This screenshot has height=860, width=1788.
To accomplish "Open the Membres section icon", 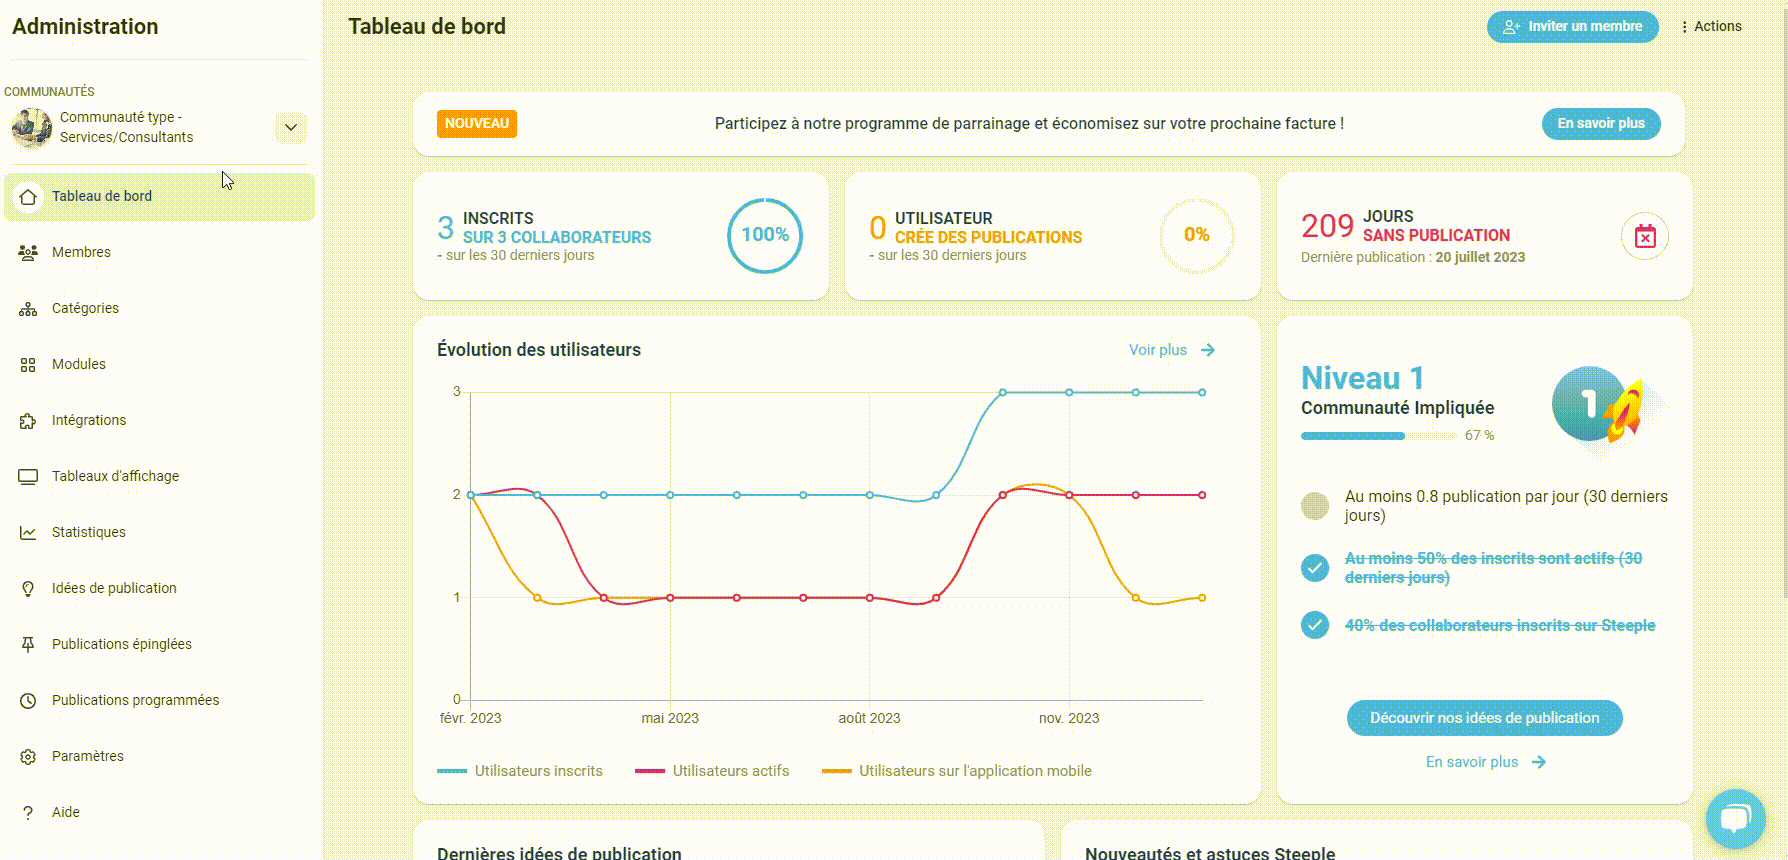I will click(28, 252).
